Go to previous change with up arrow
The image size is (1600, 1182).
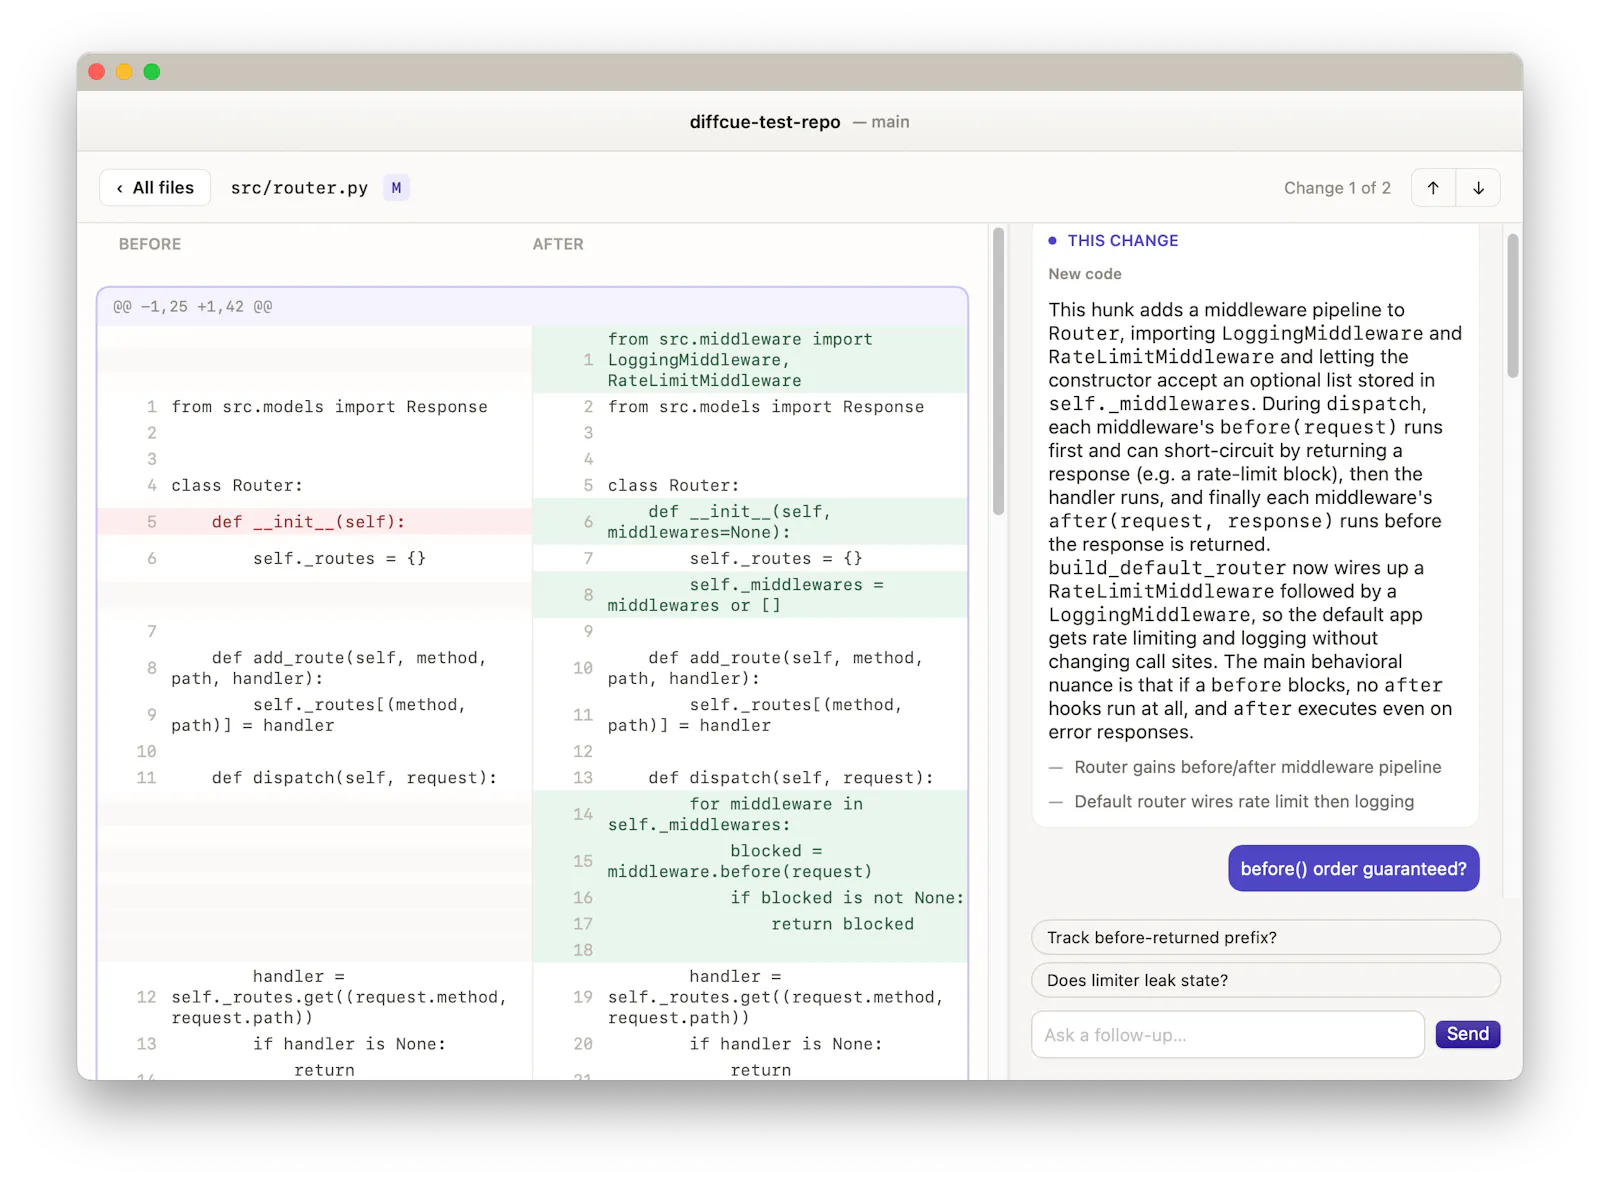click(x=1433, y=188)
